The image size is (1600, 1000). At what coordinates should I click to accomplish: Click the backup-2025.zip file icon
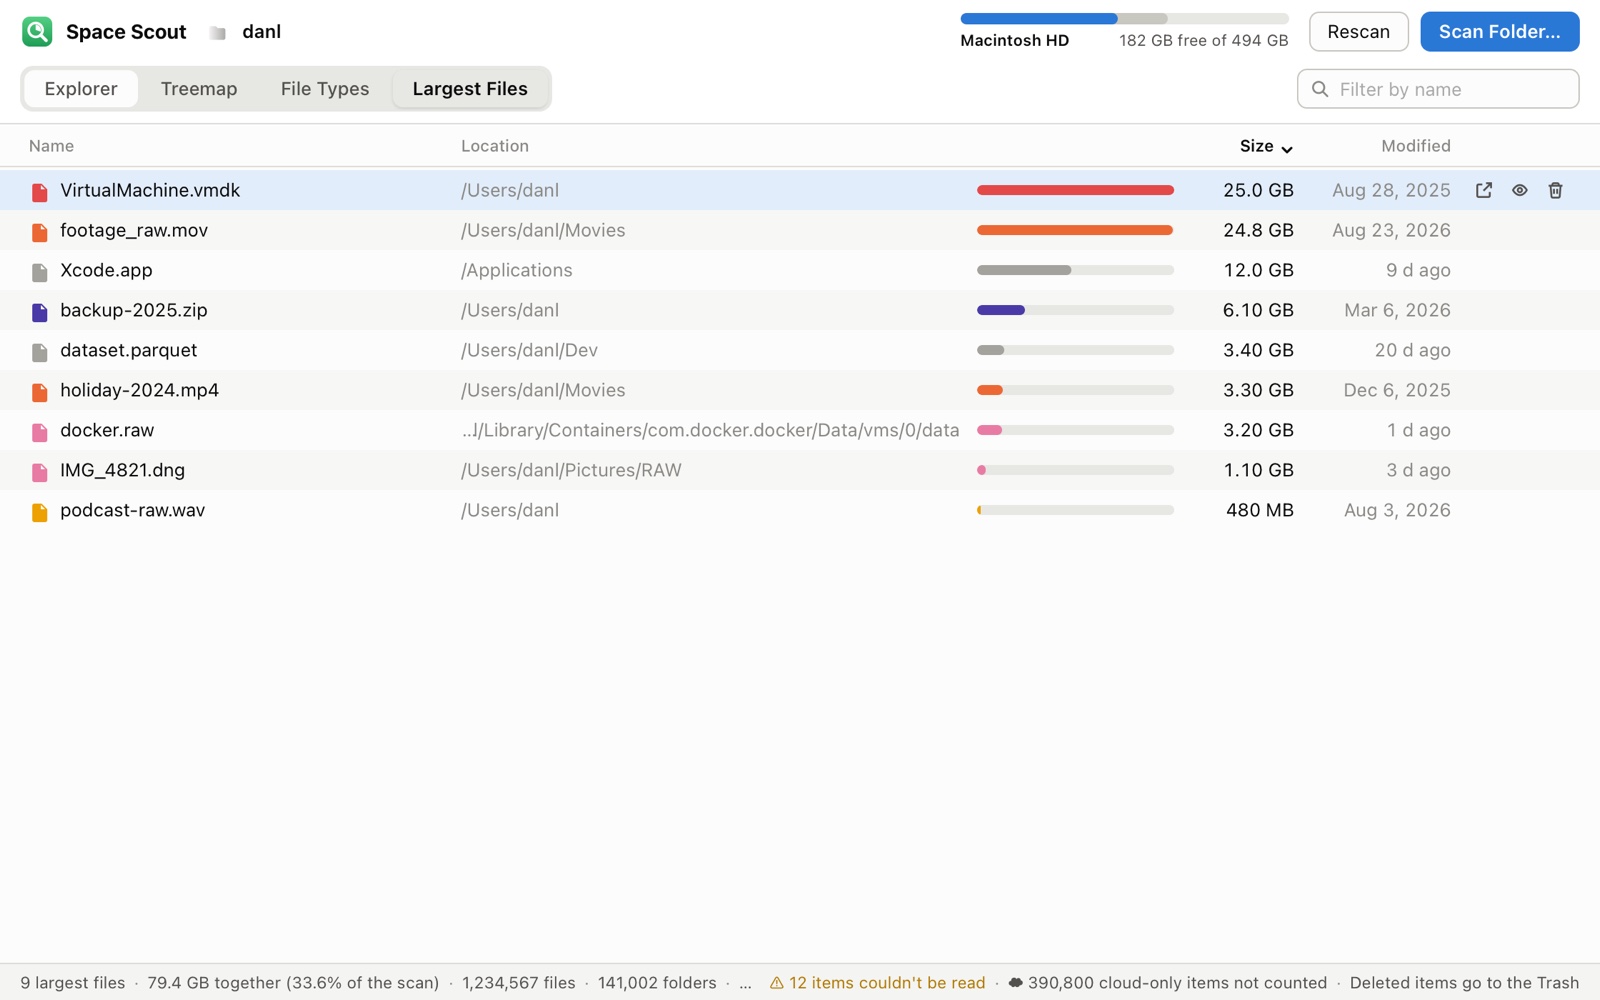(x=40, y=312)
